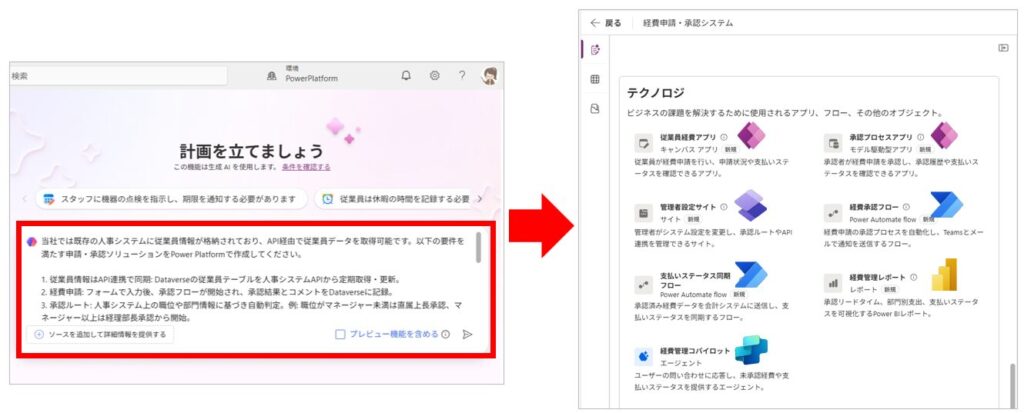This screenshot has width=1024, height=413.
Task: Click the agent tile icon of 経費管理コパイロット
Action: 644,356
